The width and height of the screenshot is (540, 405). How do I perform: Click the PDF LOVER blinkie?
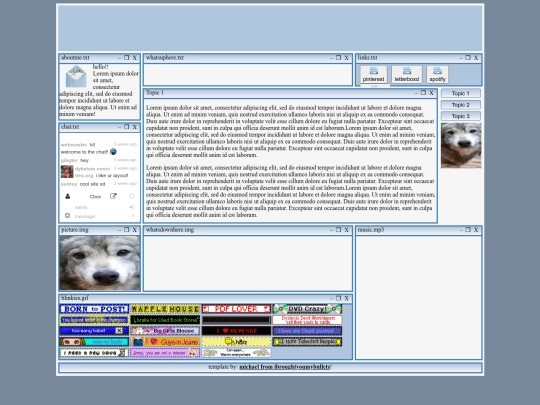click(x=236, y=309)
